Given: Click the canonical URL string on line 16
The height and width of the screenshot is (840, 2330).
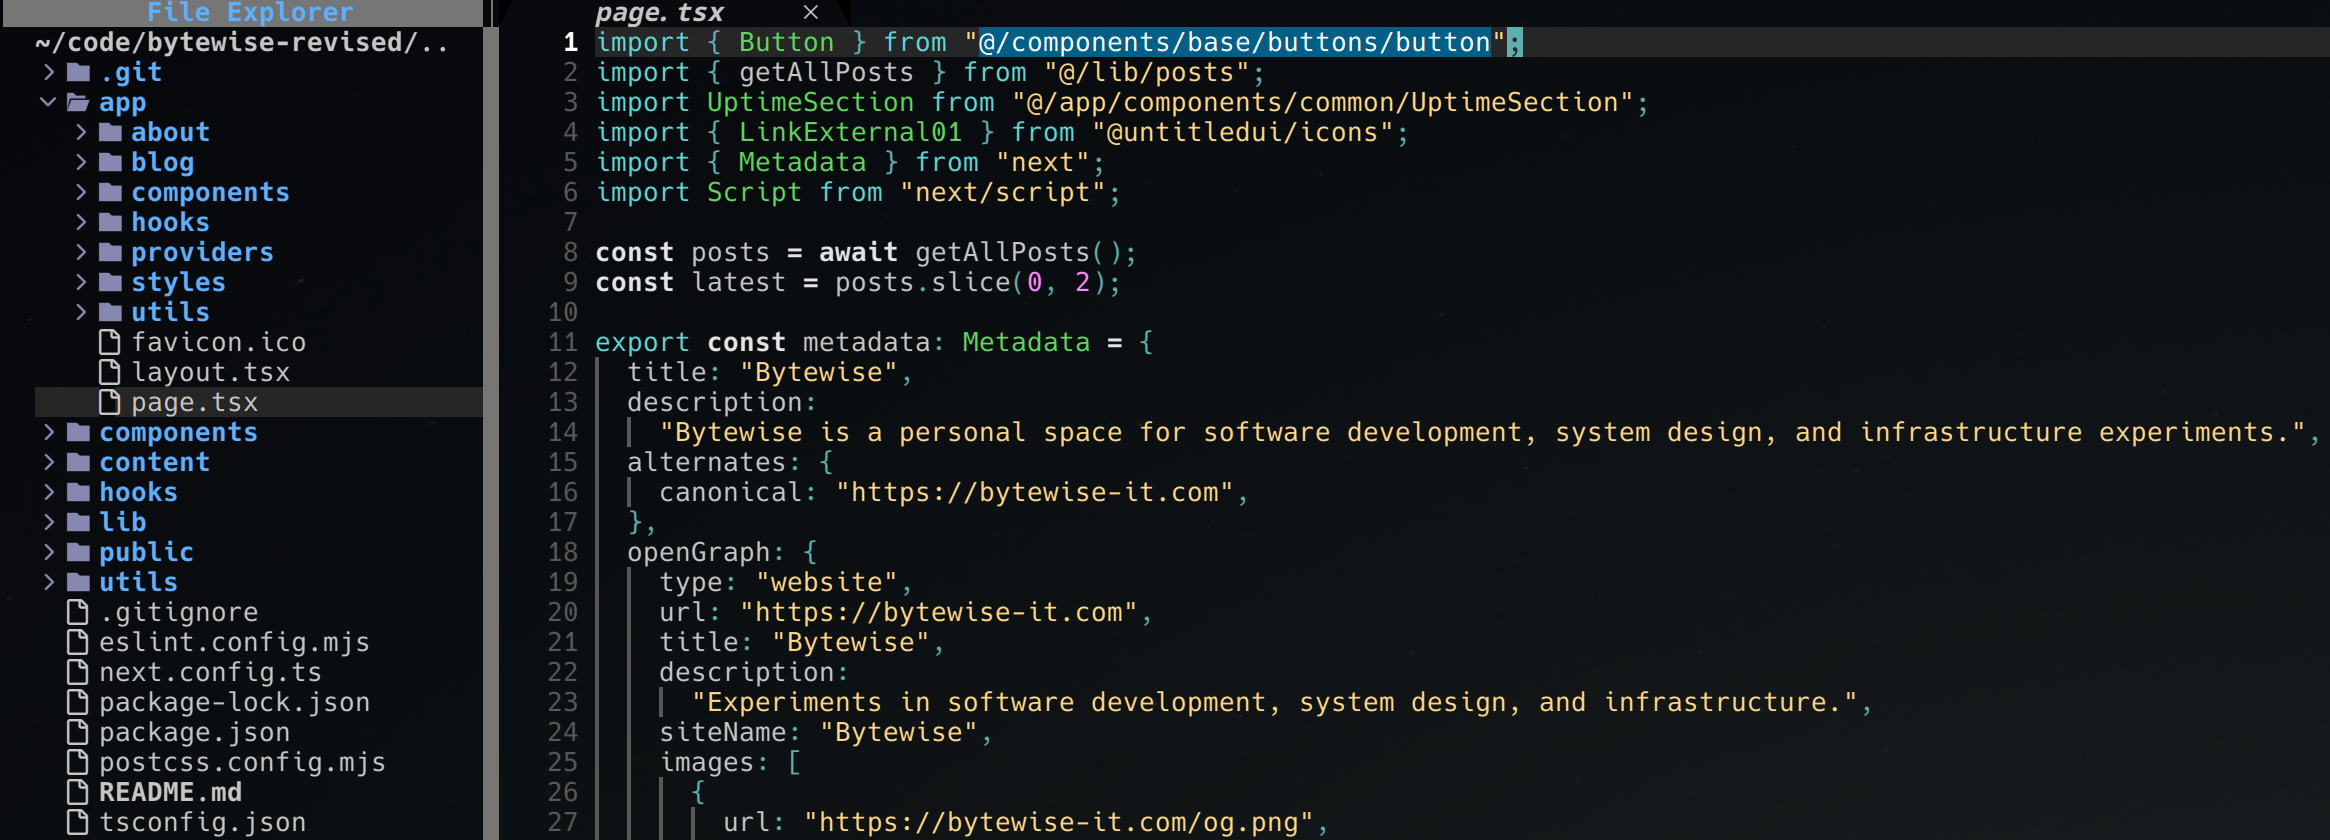Looking at the screenshot, I should pos(1034,492).
